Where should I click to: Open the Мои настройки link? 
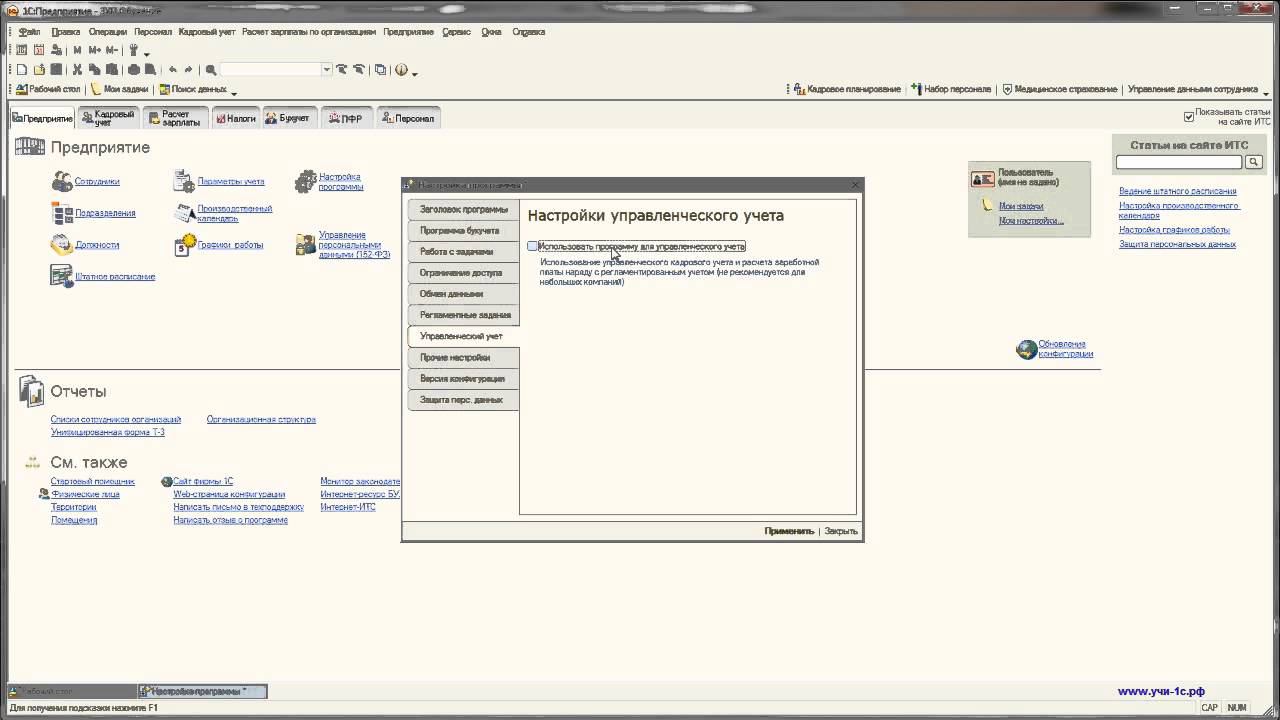(x=1031, y=220)
